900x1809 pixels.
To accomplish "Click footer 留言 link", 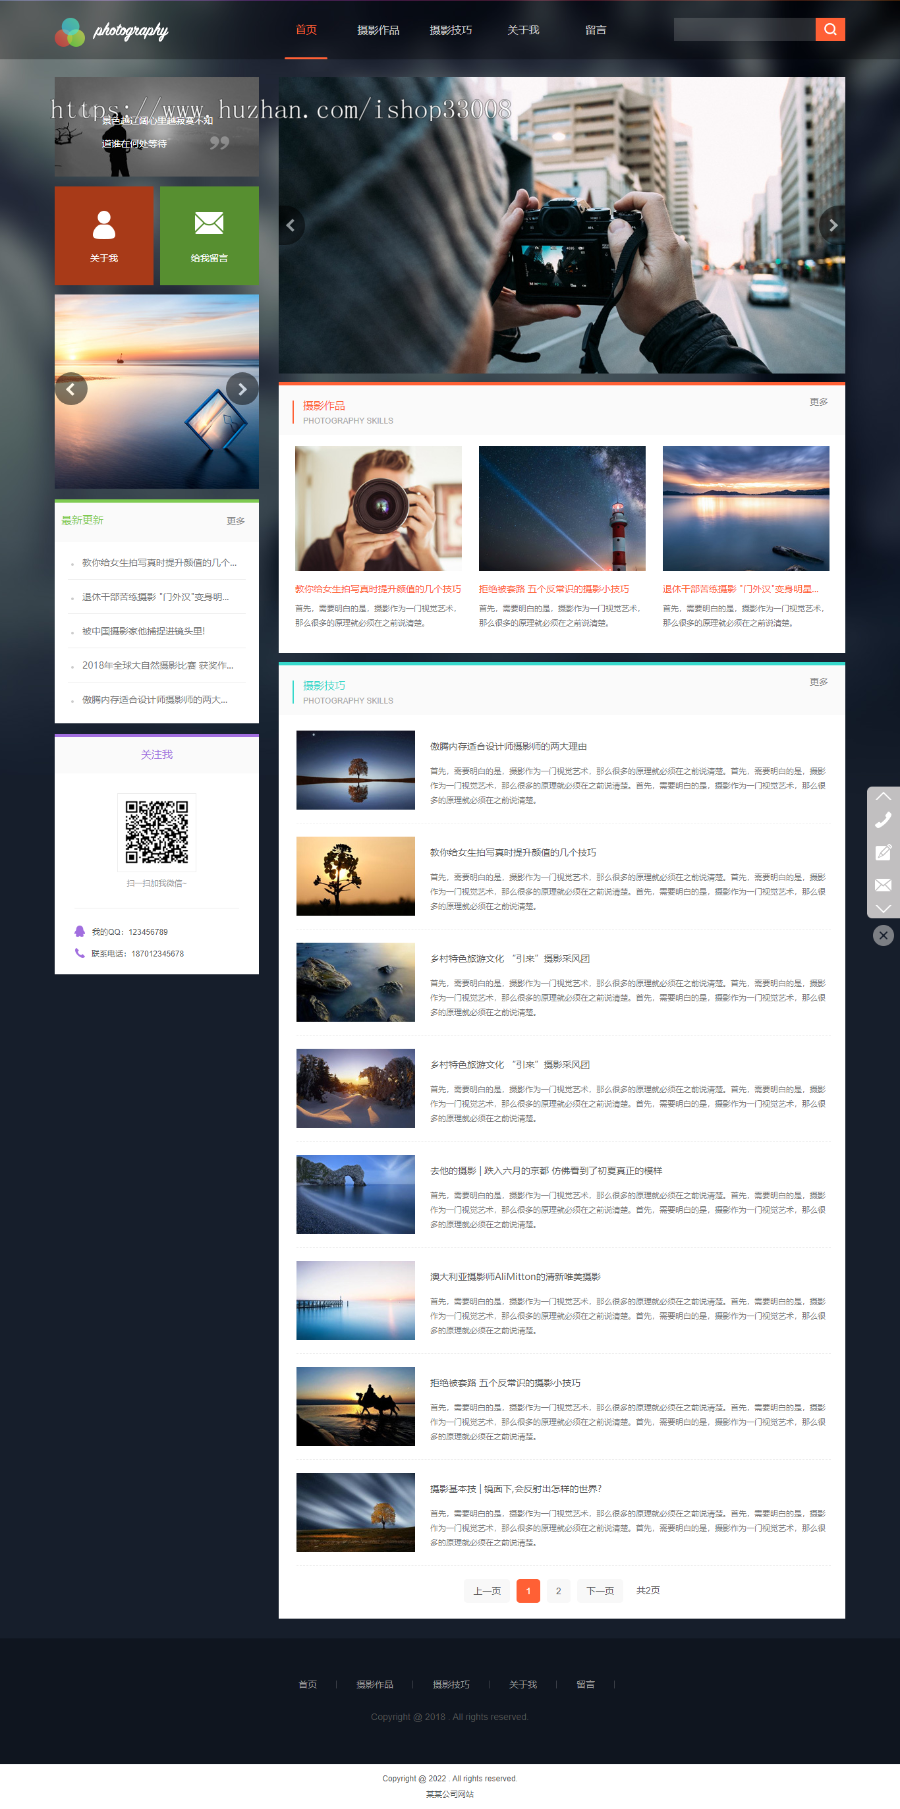I will [x=586, y=1684].
